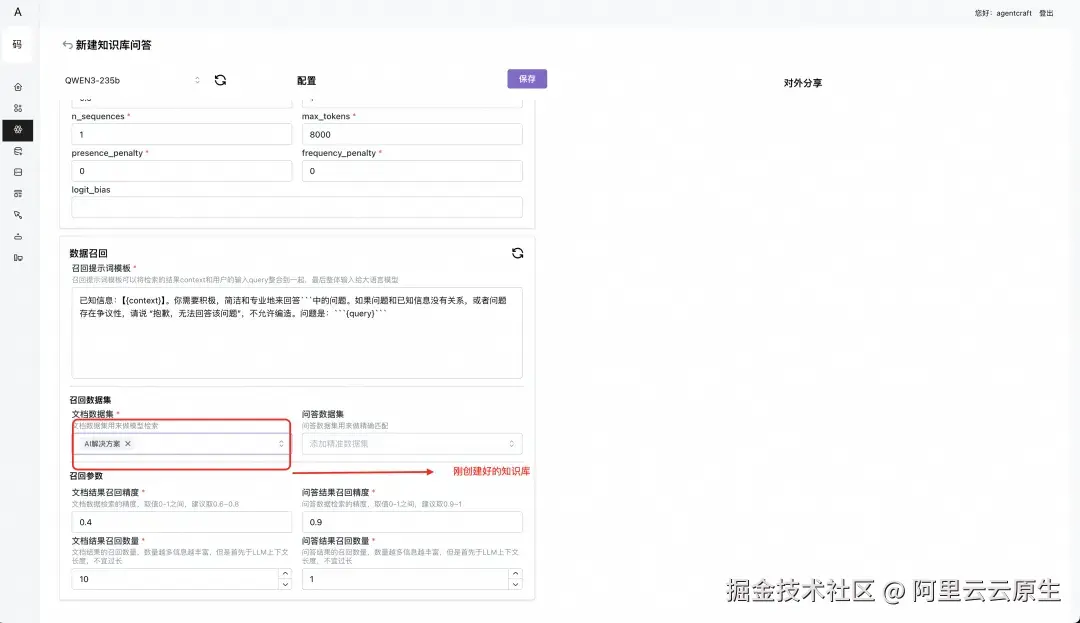Click the 问答结果召回精度 field showing 0.9
Viewport: 1080px width, 623px height.
pyautogui.click(x=412, y=522)
